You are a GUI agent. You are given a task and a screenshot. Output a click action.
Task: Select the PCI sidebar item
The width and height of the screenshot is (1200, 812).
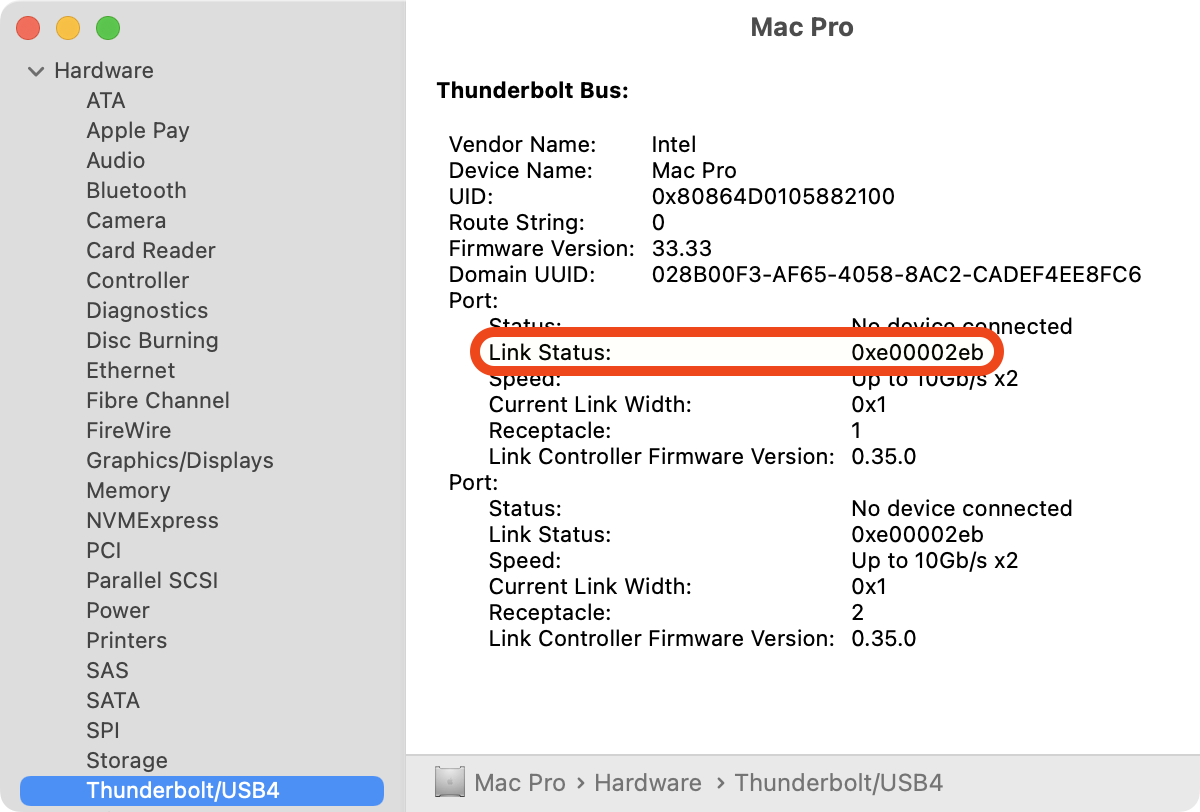[x=104, y=550]
